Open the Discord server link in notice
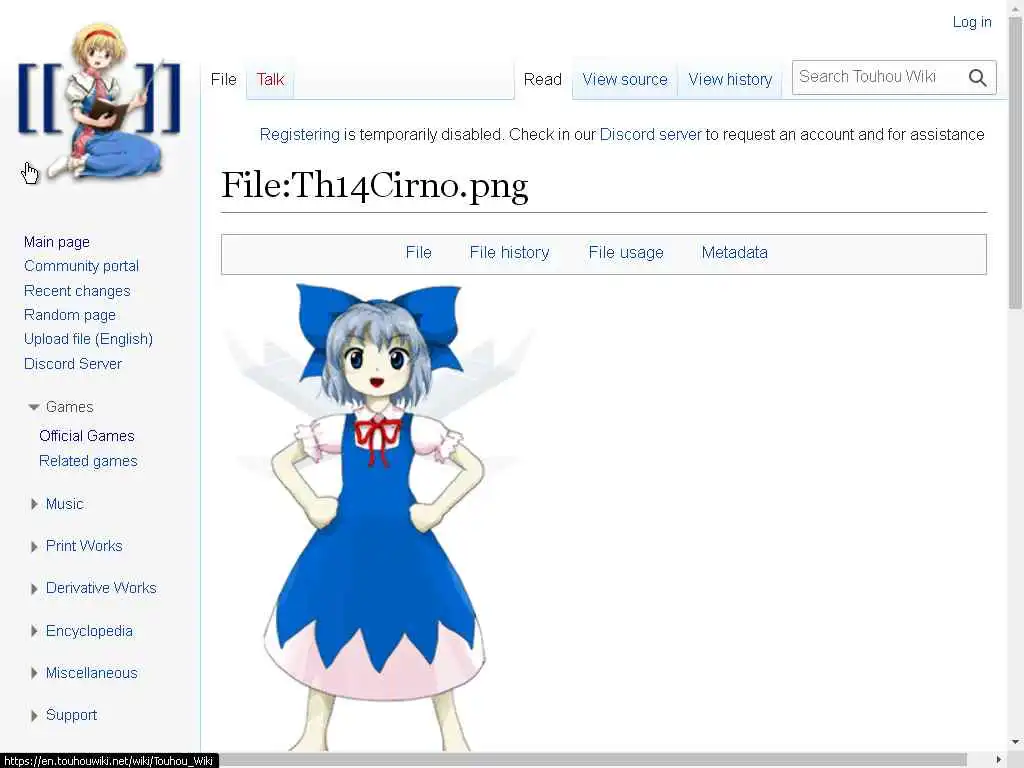Image resolution: width=1024 pixels, height=768 pixels. point(650,135)
